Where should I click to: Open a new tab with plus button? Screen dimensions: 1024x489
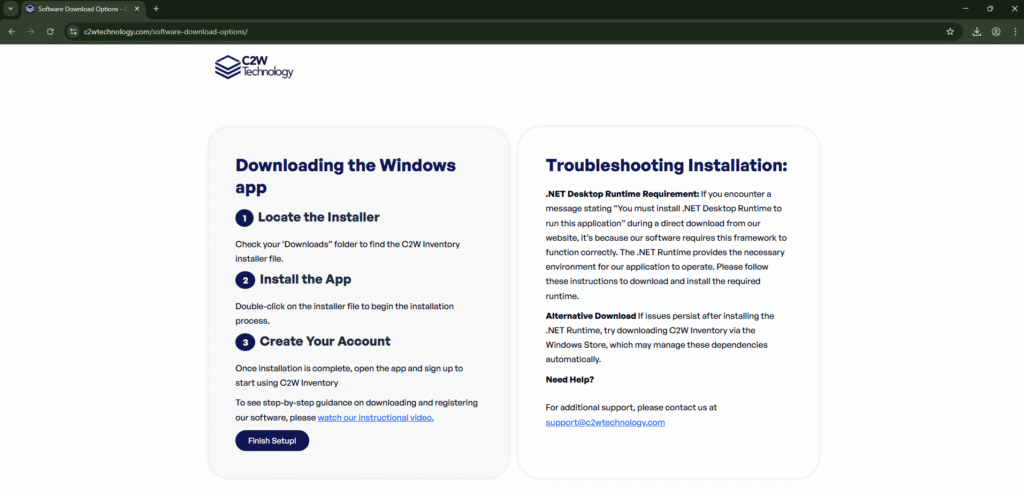(156, 9)
